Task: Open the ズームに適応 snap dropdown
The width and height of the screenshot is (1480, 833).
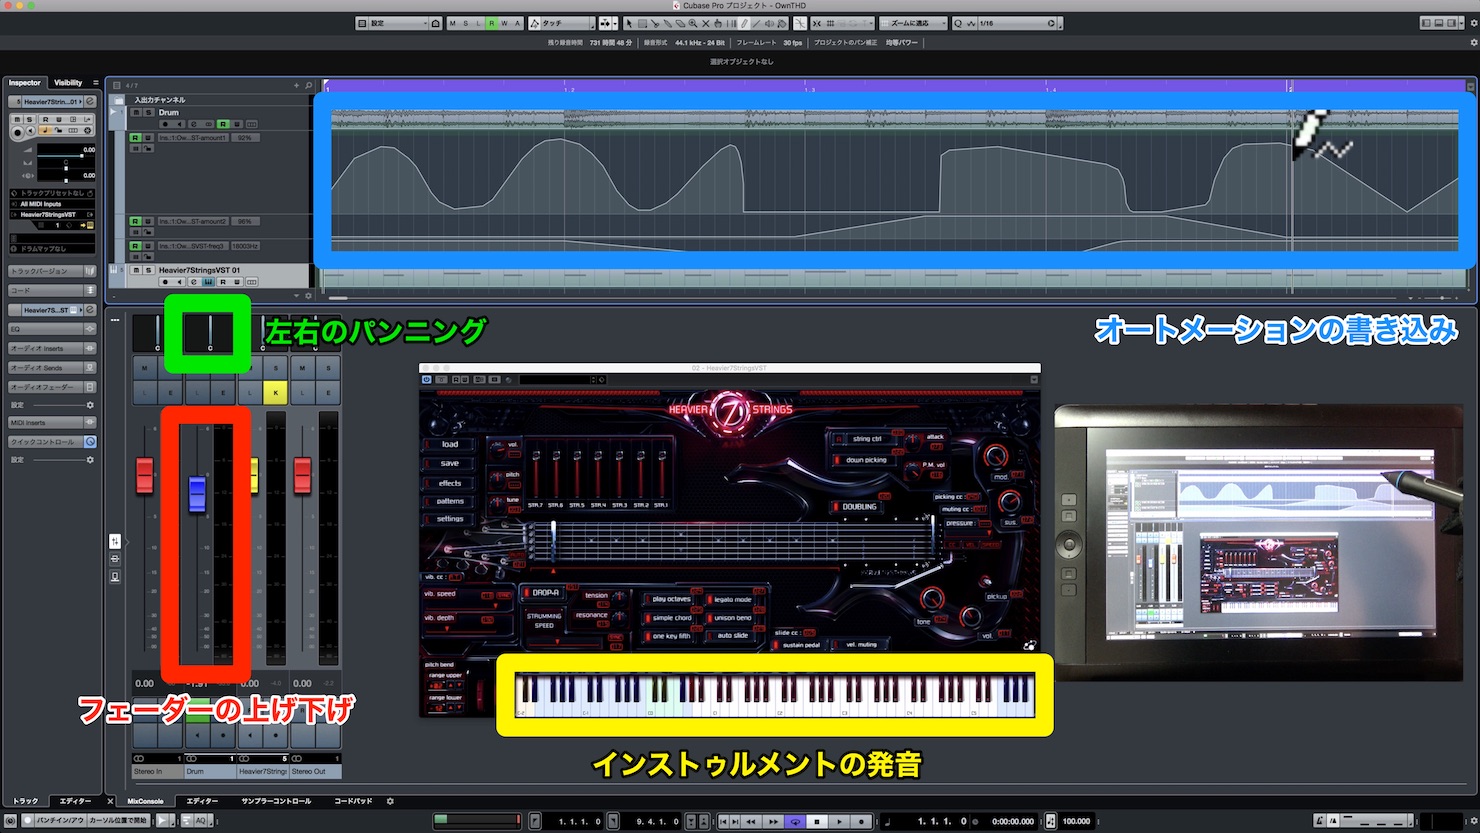Action: [x=913, y=23]
